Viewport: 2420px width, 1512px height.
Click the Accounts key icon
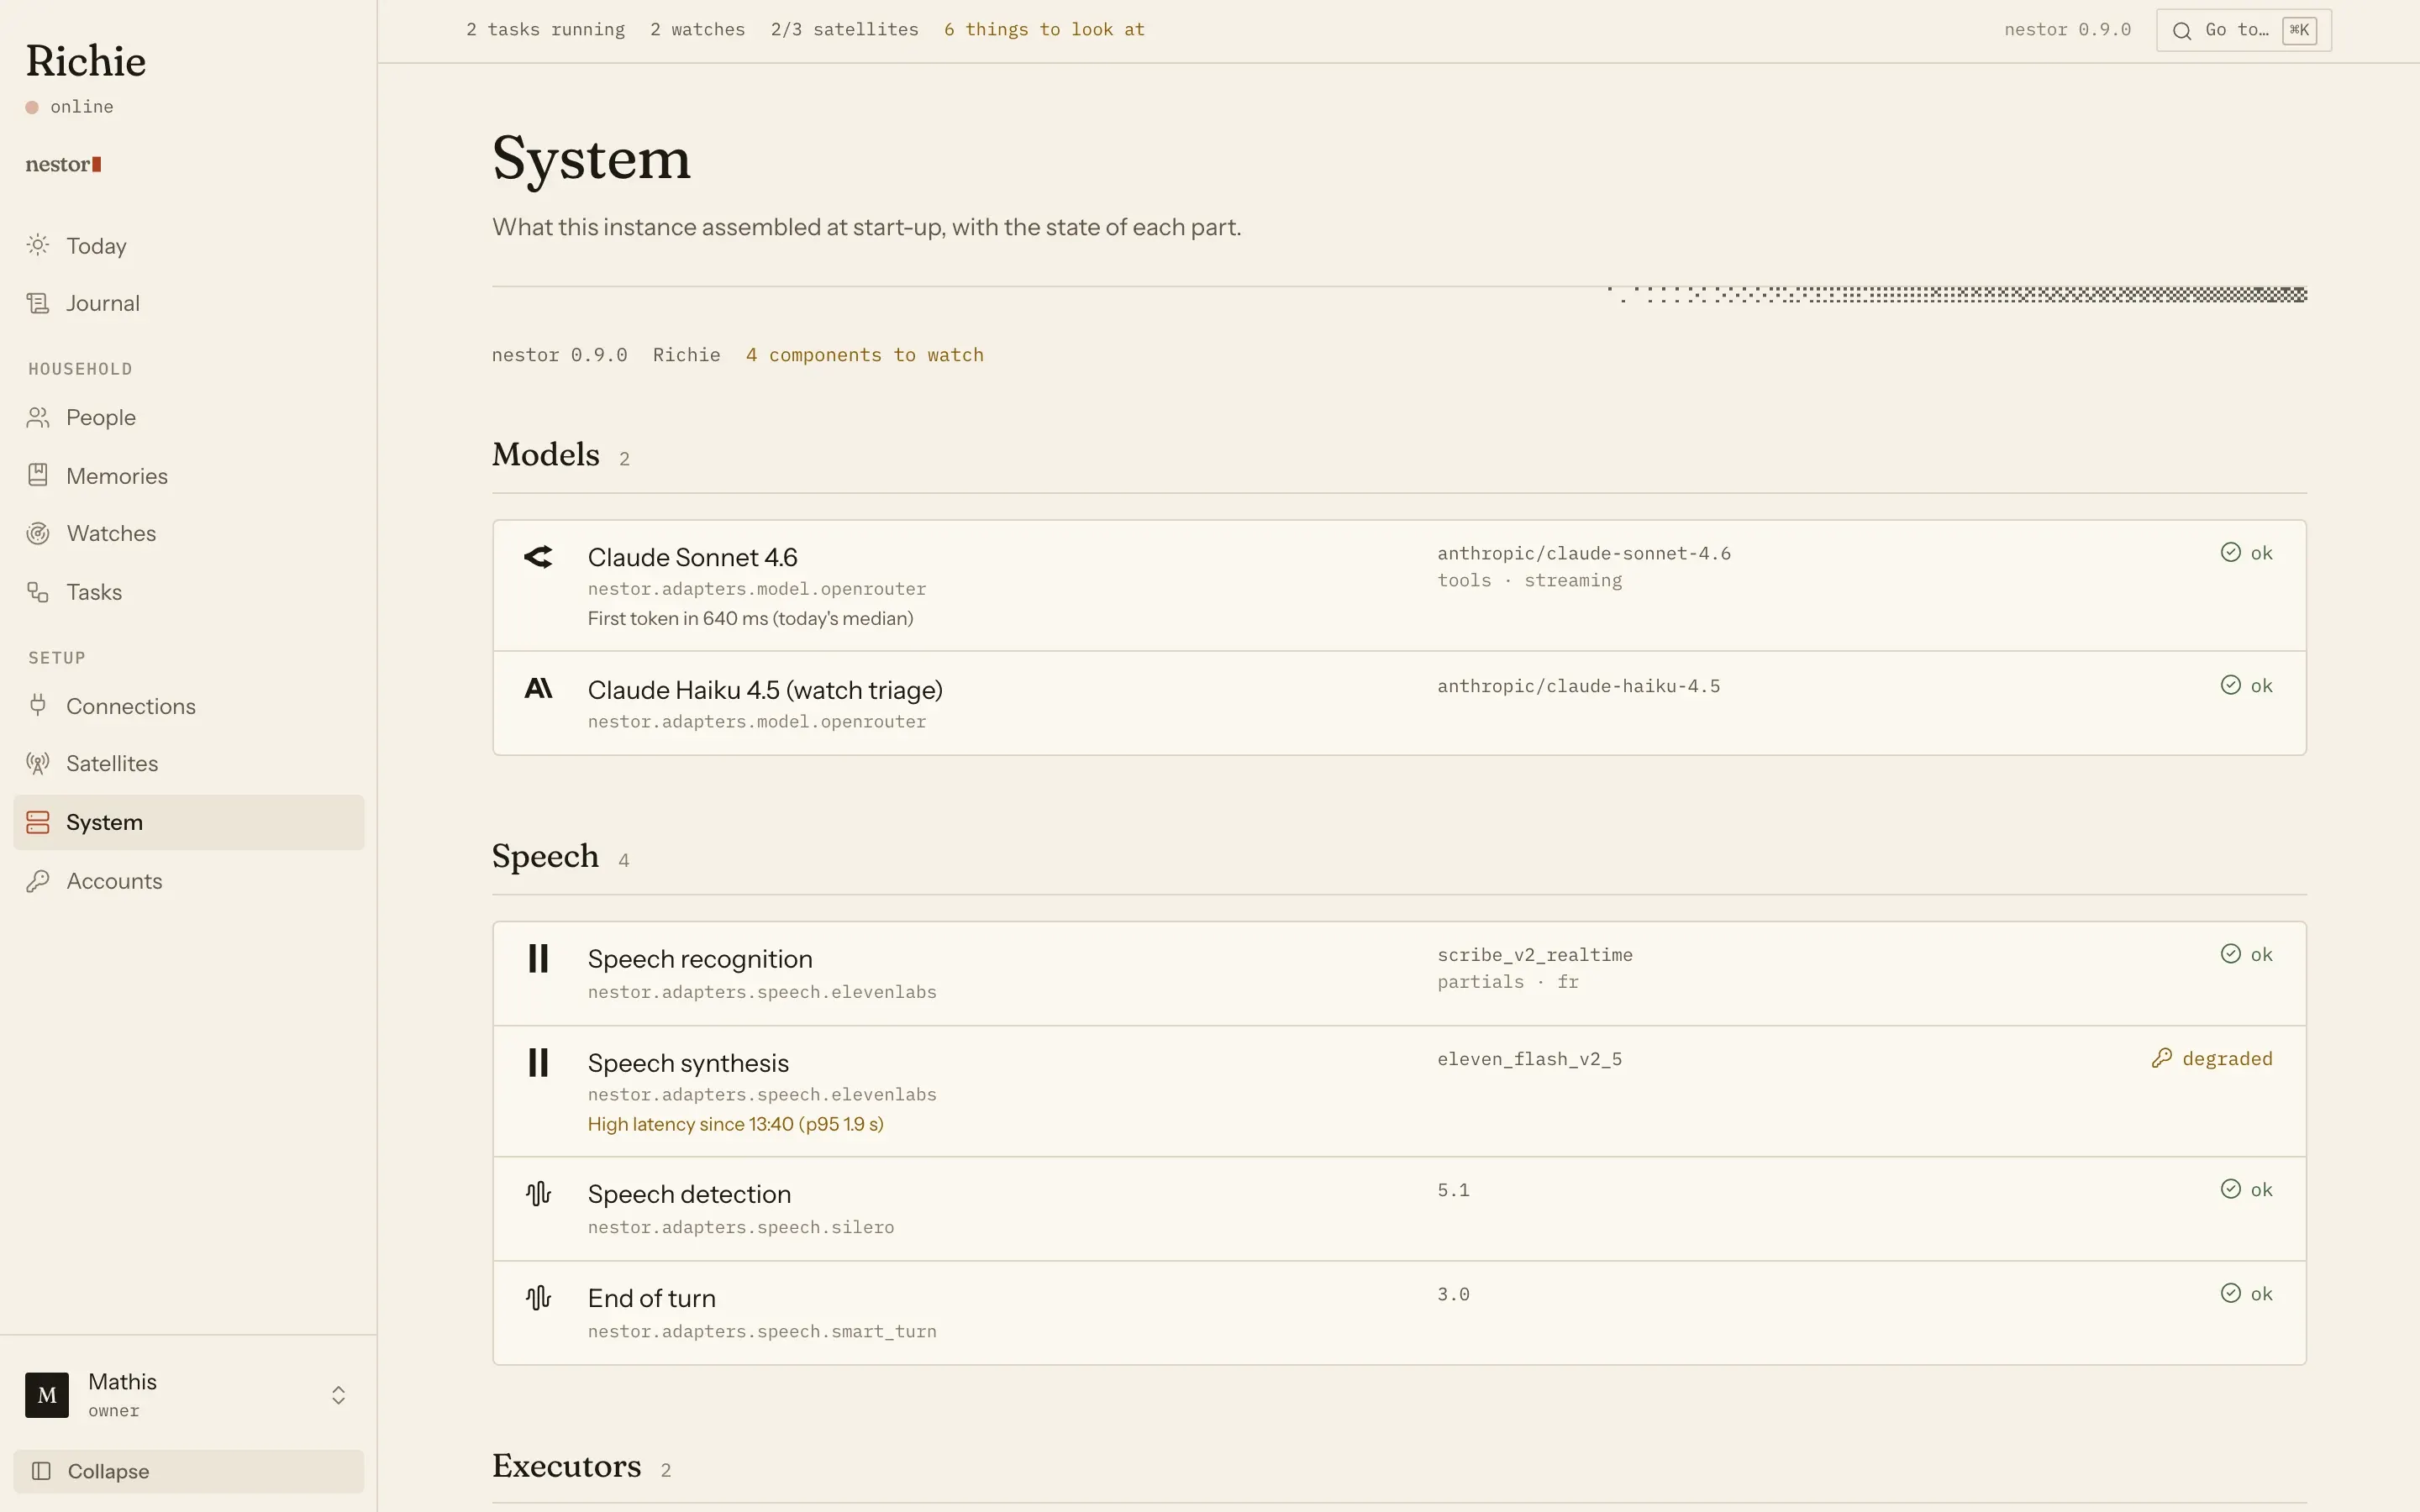(x=38, y=880)
